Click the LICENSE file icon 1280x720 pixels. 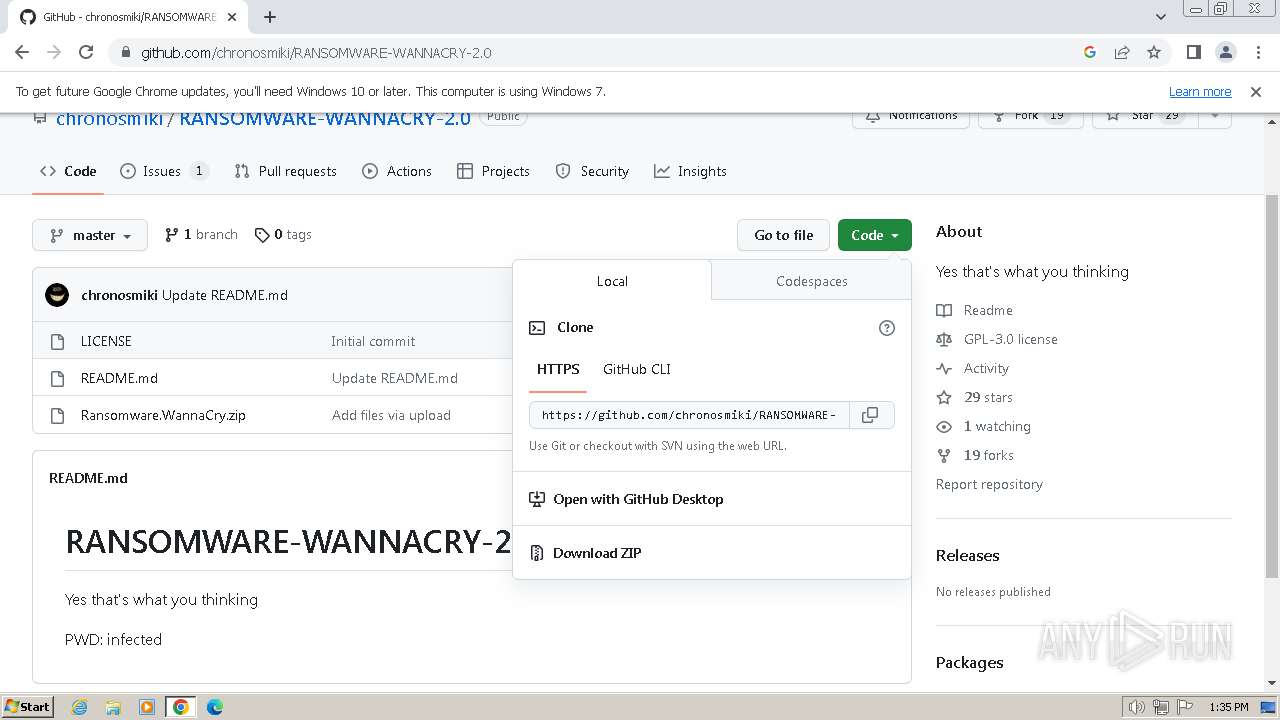(x=57, y=341)
